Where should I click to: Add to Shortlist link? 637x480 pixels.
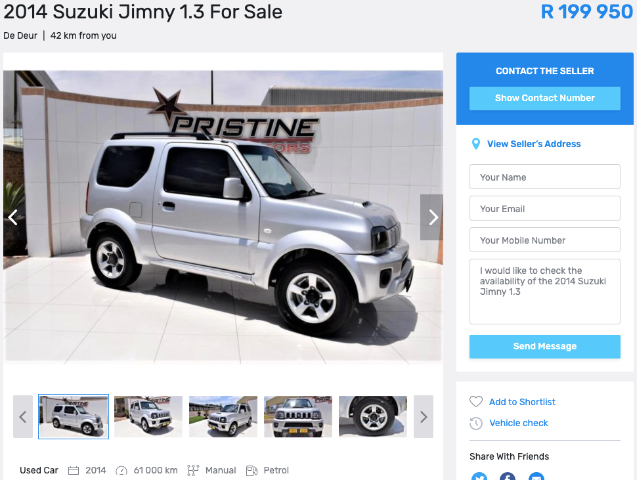point(522,402)
